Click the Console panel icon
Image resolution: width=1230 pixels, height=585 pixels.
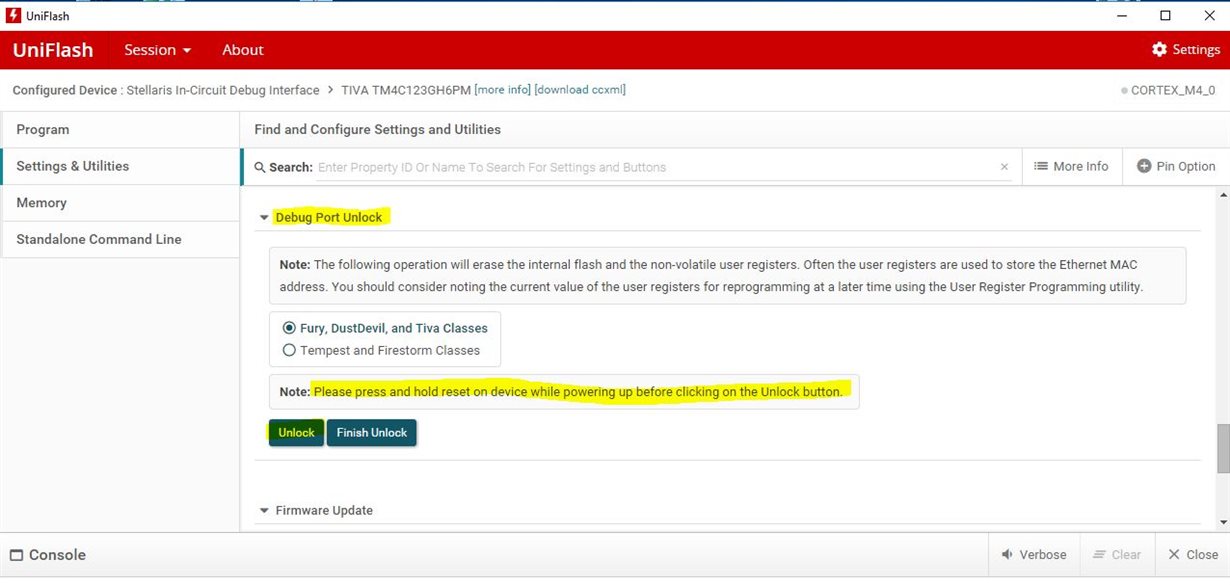pos(16,555)
